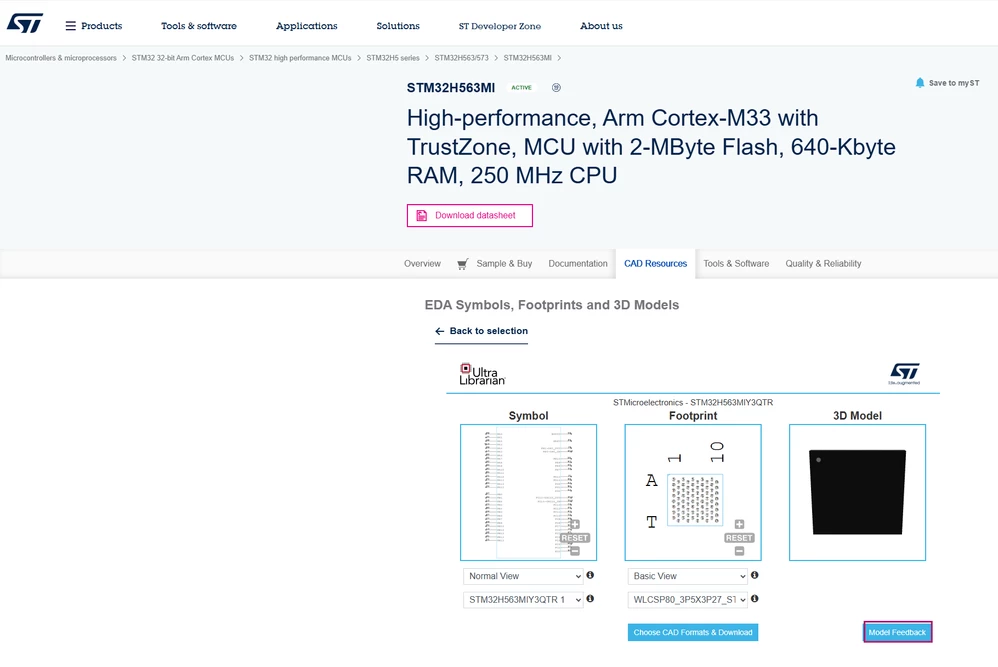Zoom out on the Footprint preview
The width and height of the screenshot is (998, 667).
coord(739,551)
